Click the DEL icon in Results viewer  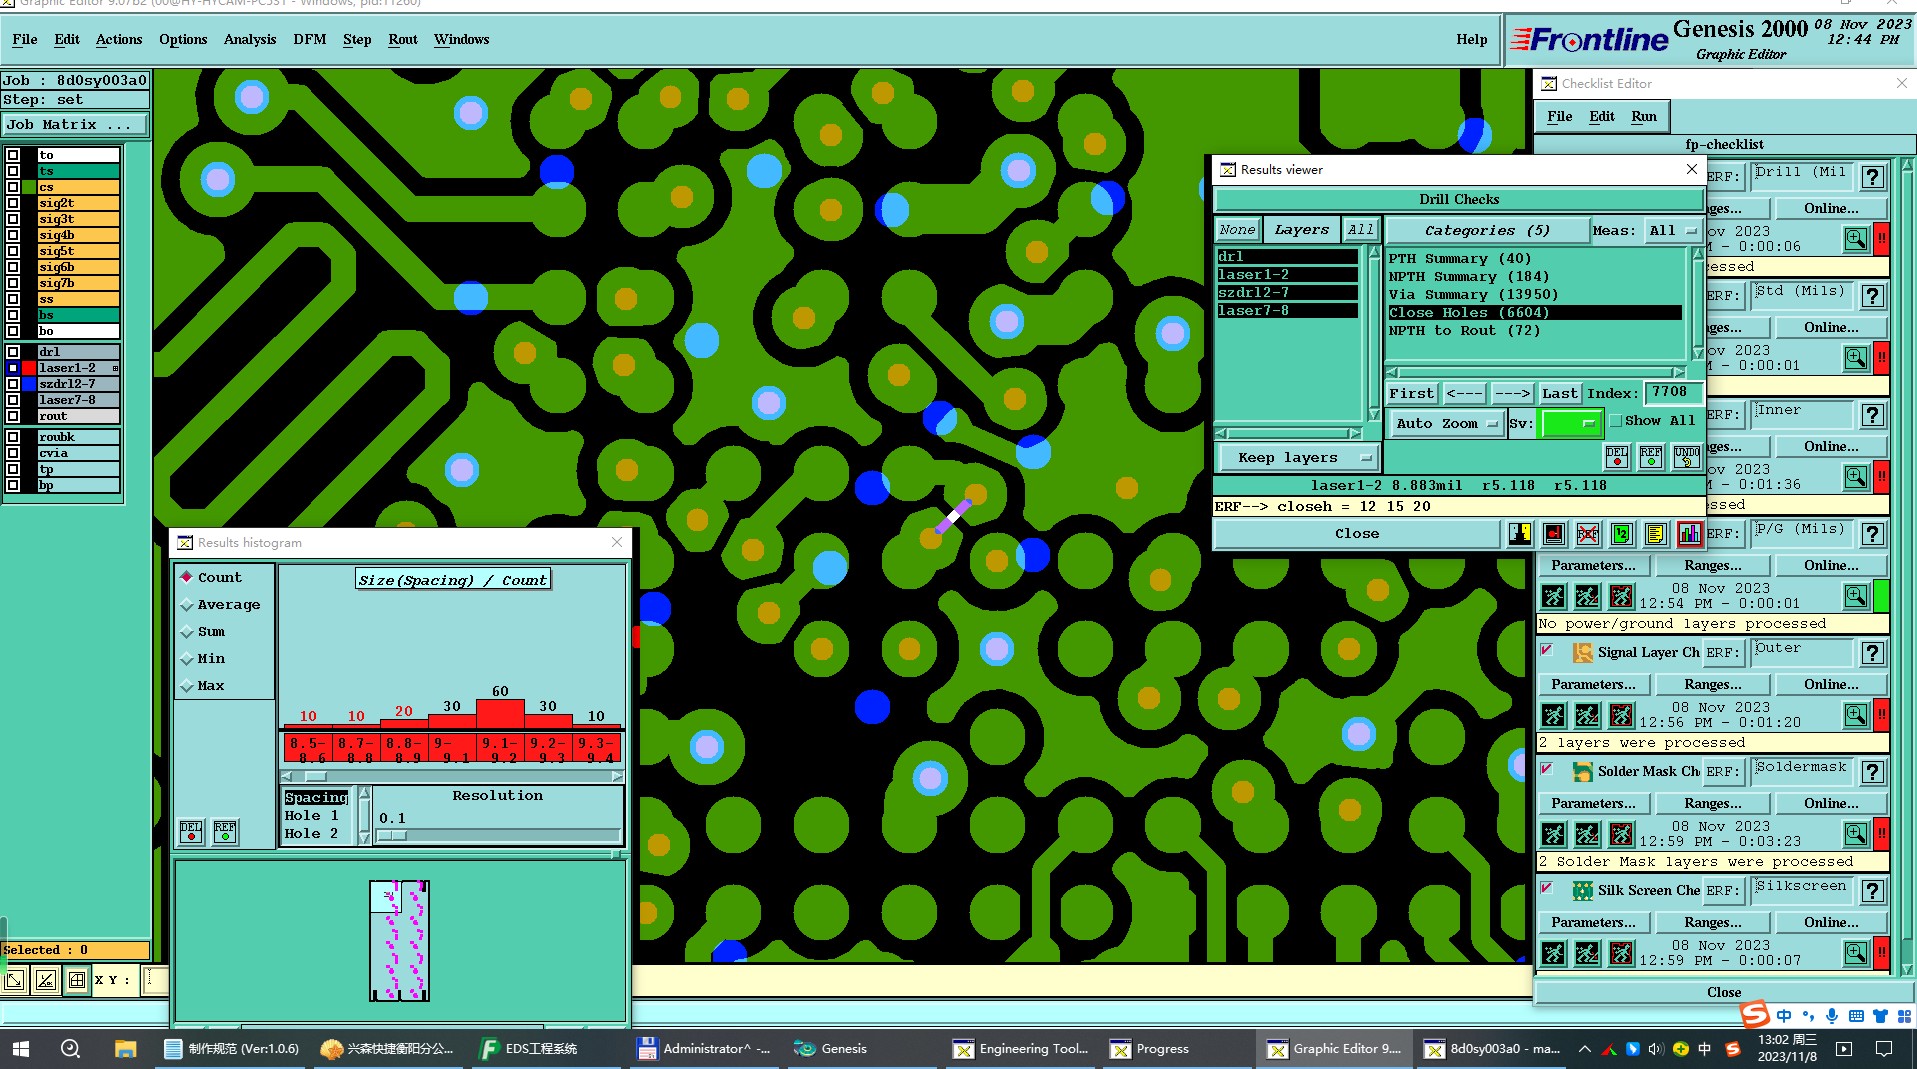coord(1616,457)
